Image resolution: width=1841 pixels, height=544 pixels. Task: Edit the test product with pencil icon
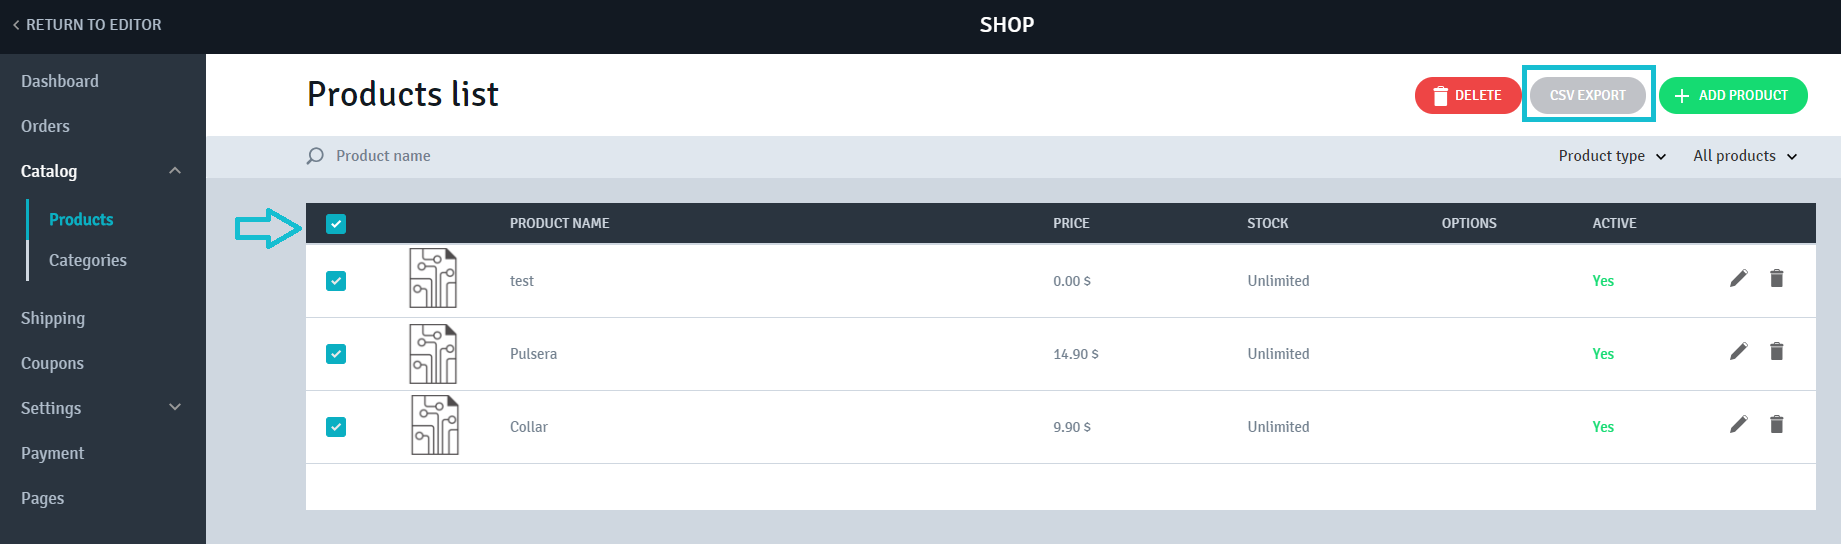(1739, 278)
